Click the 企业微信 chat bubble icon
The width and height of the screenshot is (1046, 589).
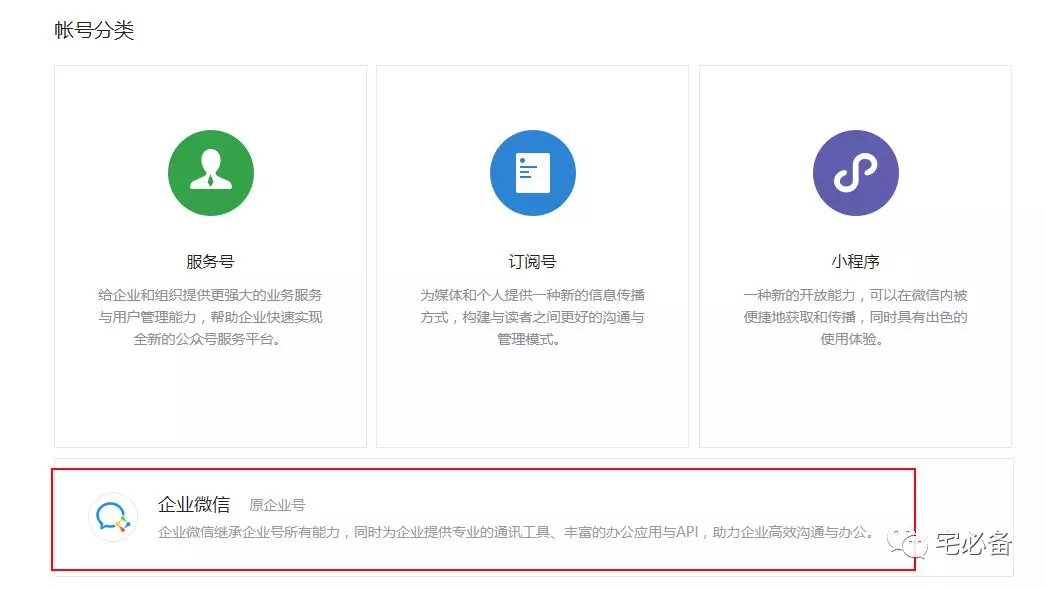[113, 517]
